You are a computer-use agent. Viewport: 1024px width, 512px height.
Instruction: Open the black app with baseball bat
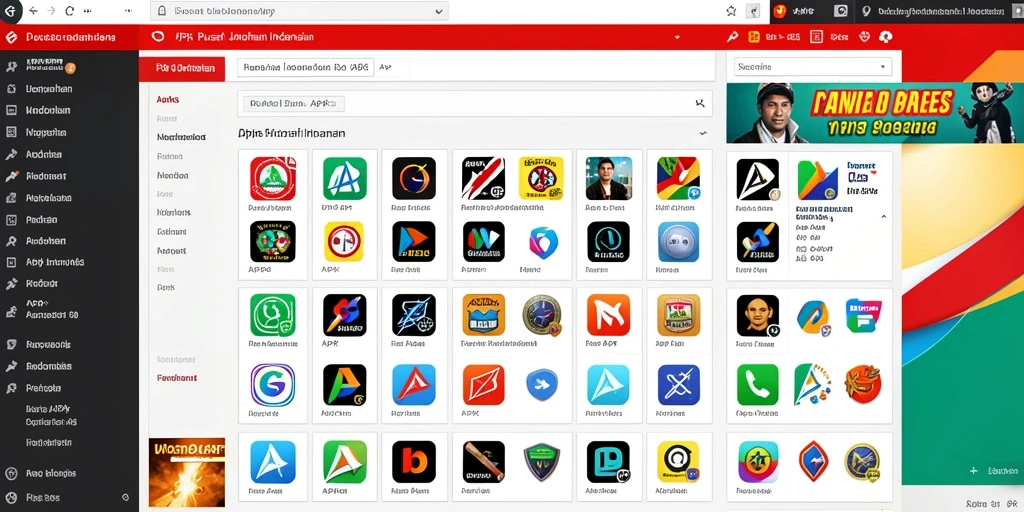(x=483, y=462)
